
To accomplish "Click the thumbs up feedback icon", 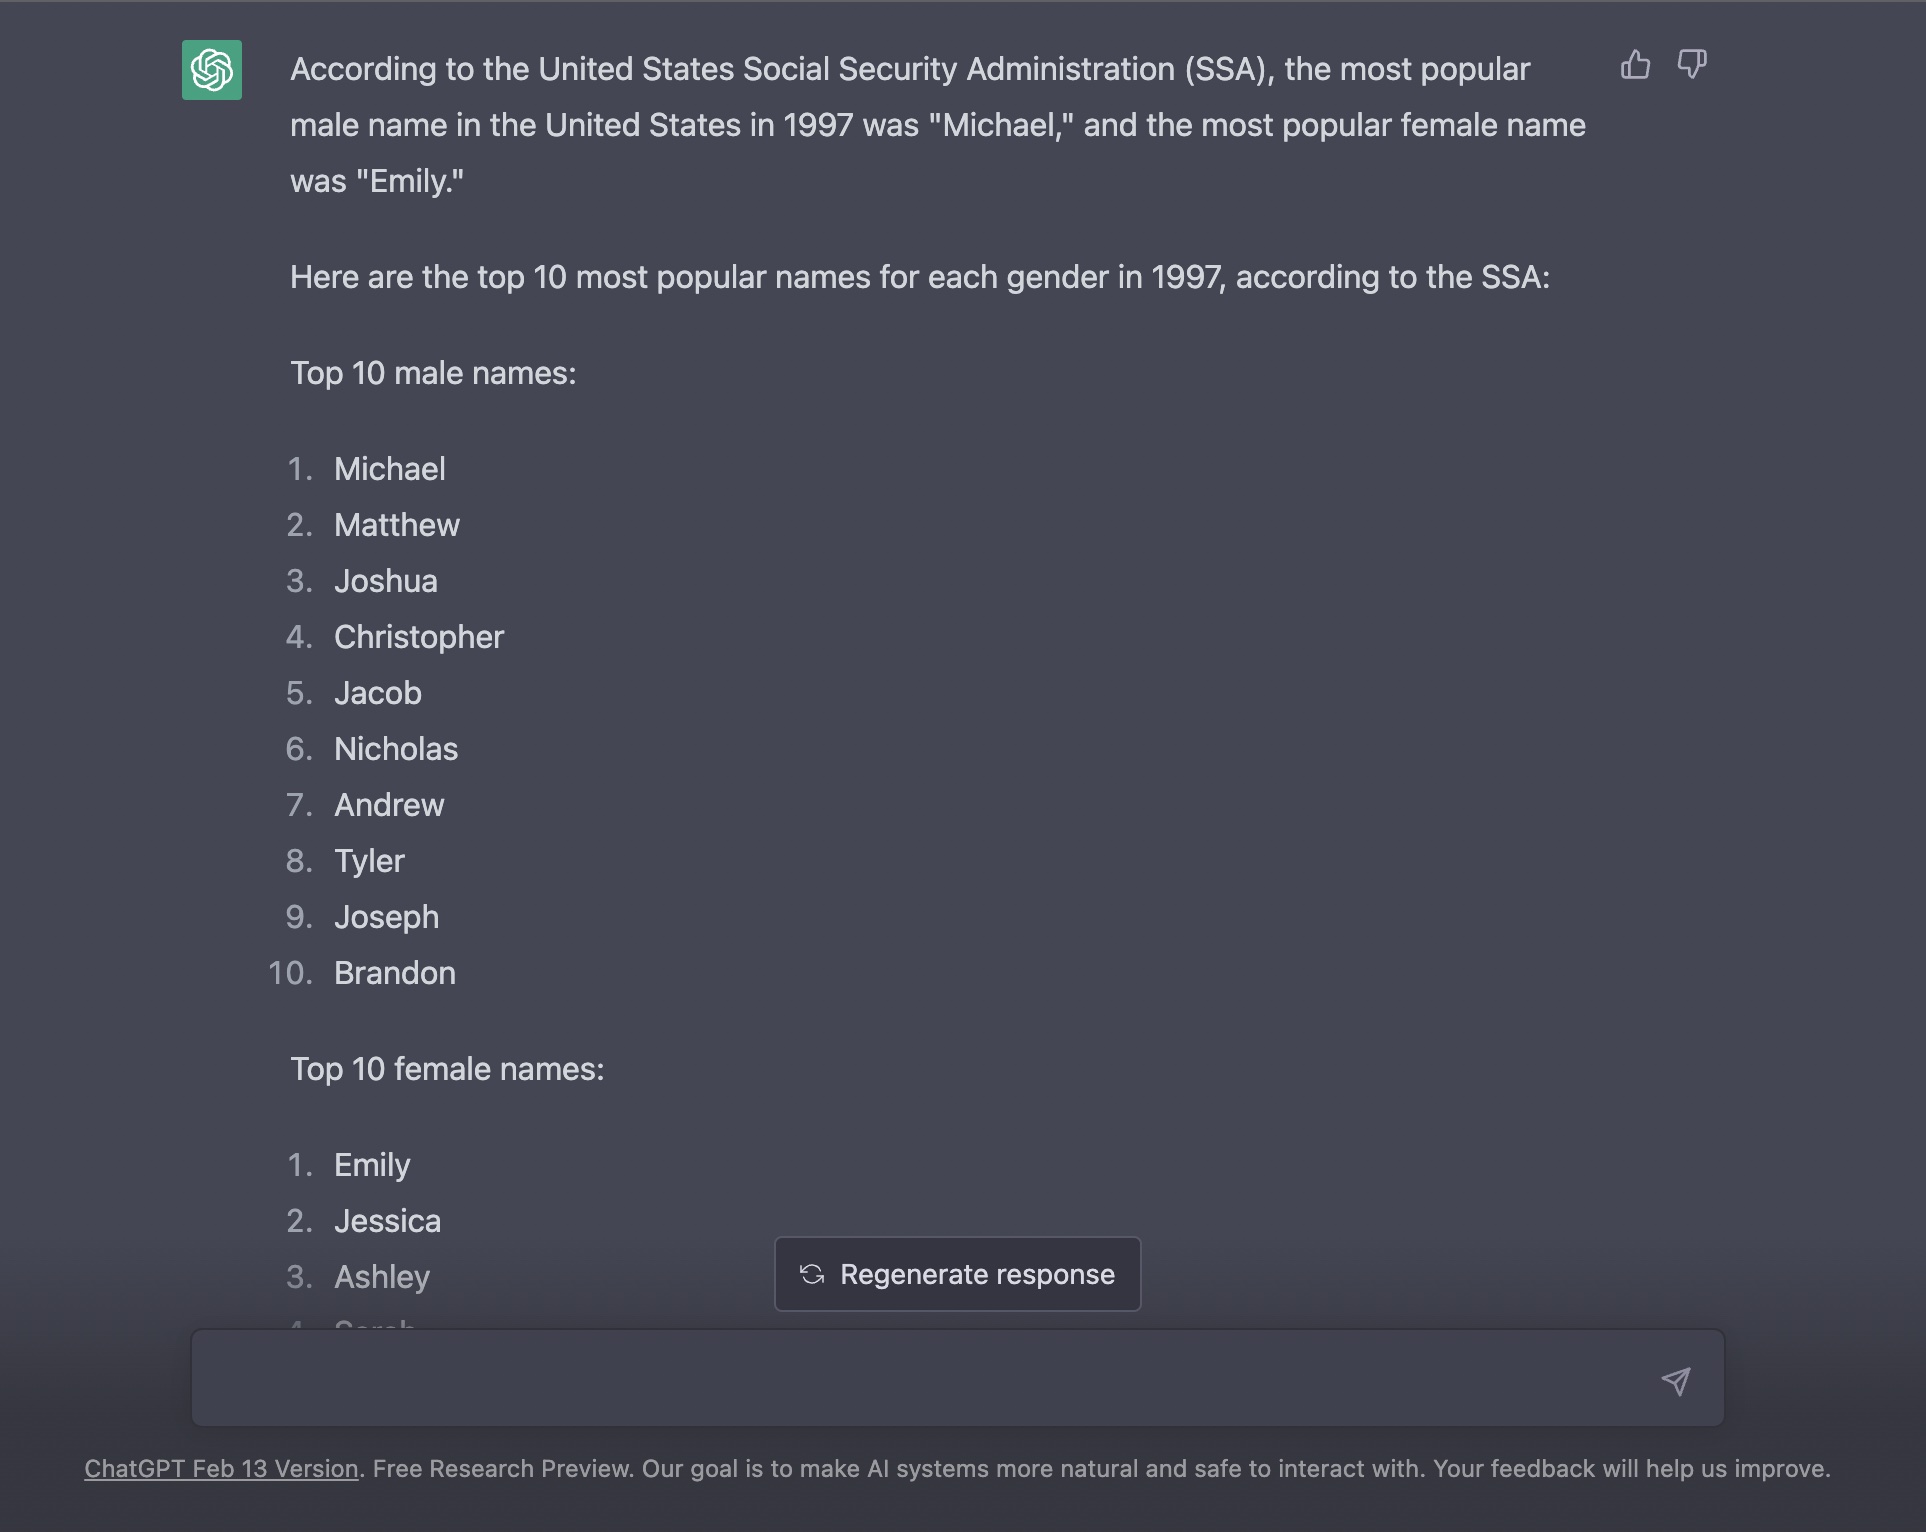I will click(1635, 65).
